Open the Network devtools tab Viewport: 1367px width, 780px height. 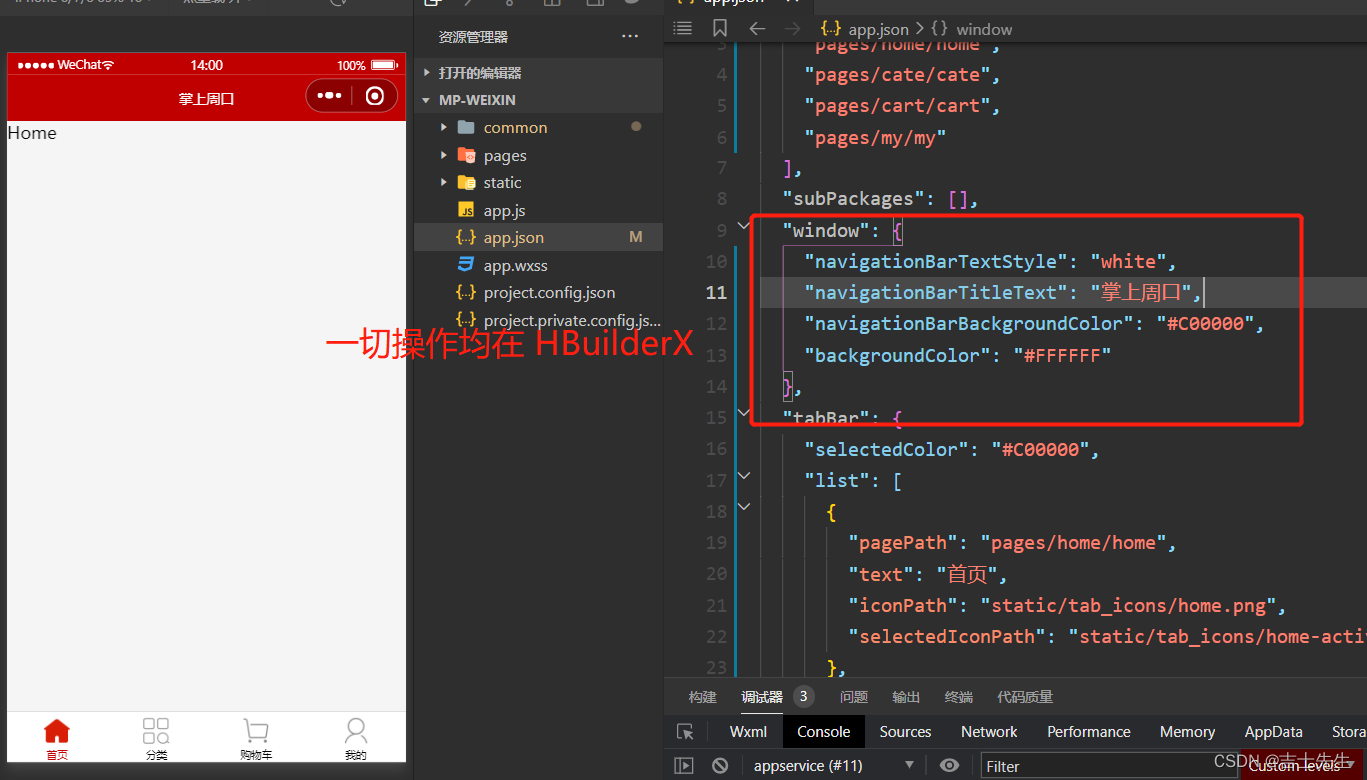[x=989, y=732]
